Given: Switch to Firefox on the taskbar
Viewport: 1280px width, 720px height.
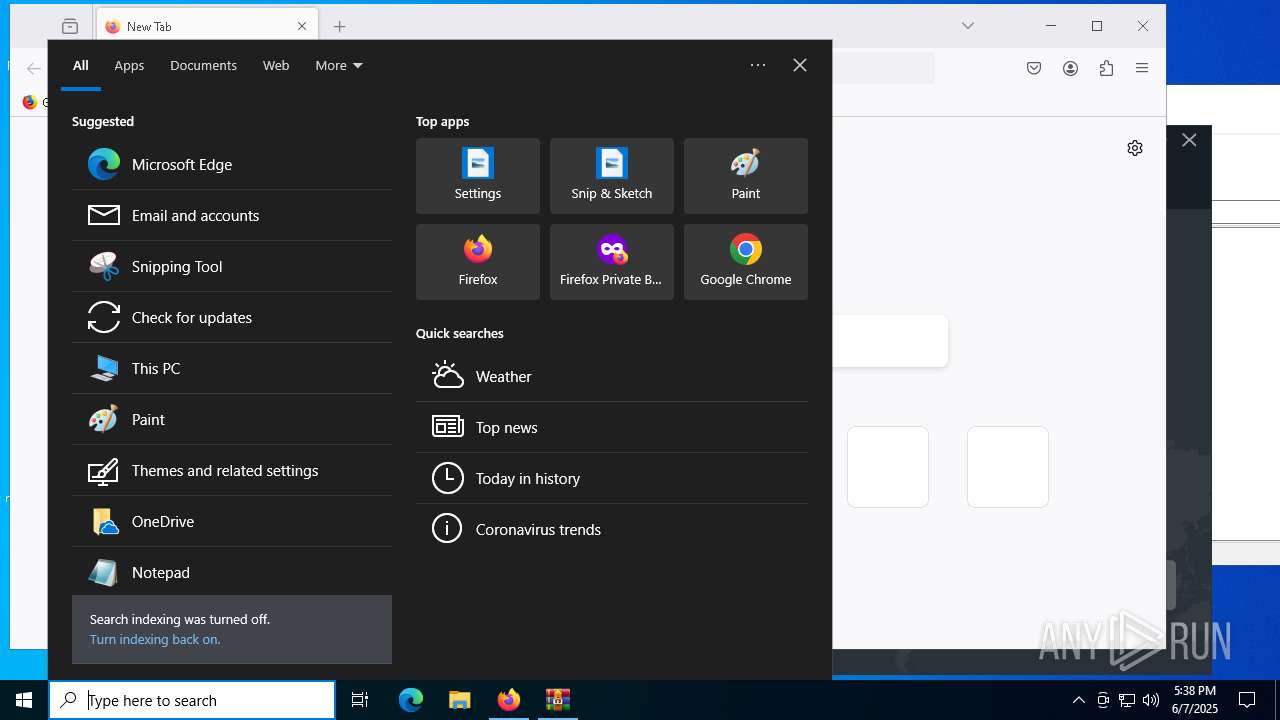Looking at the screenshot, I should [x=508, y=700].
